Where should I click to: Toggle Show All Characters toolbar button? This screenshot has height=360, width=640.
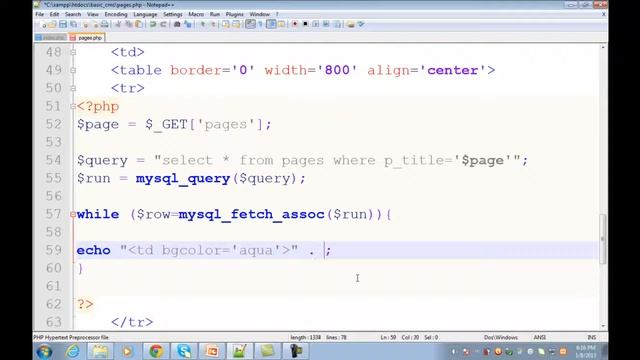point(260,24)
